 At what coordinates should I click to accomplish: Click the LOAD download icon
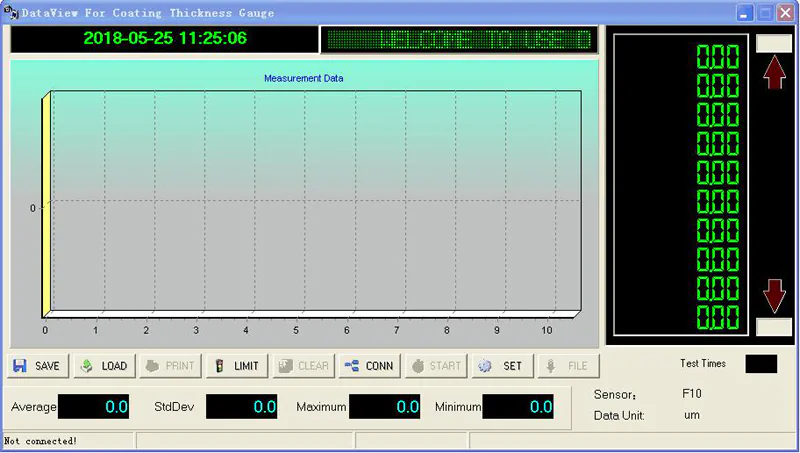(86, 366)
